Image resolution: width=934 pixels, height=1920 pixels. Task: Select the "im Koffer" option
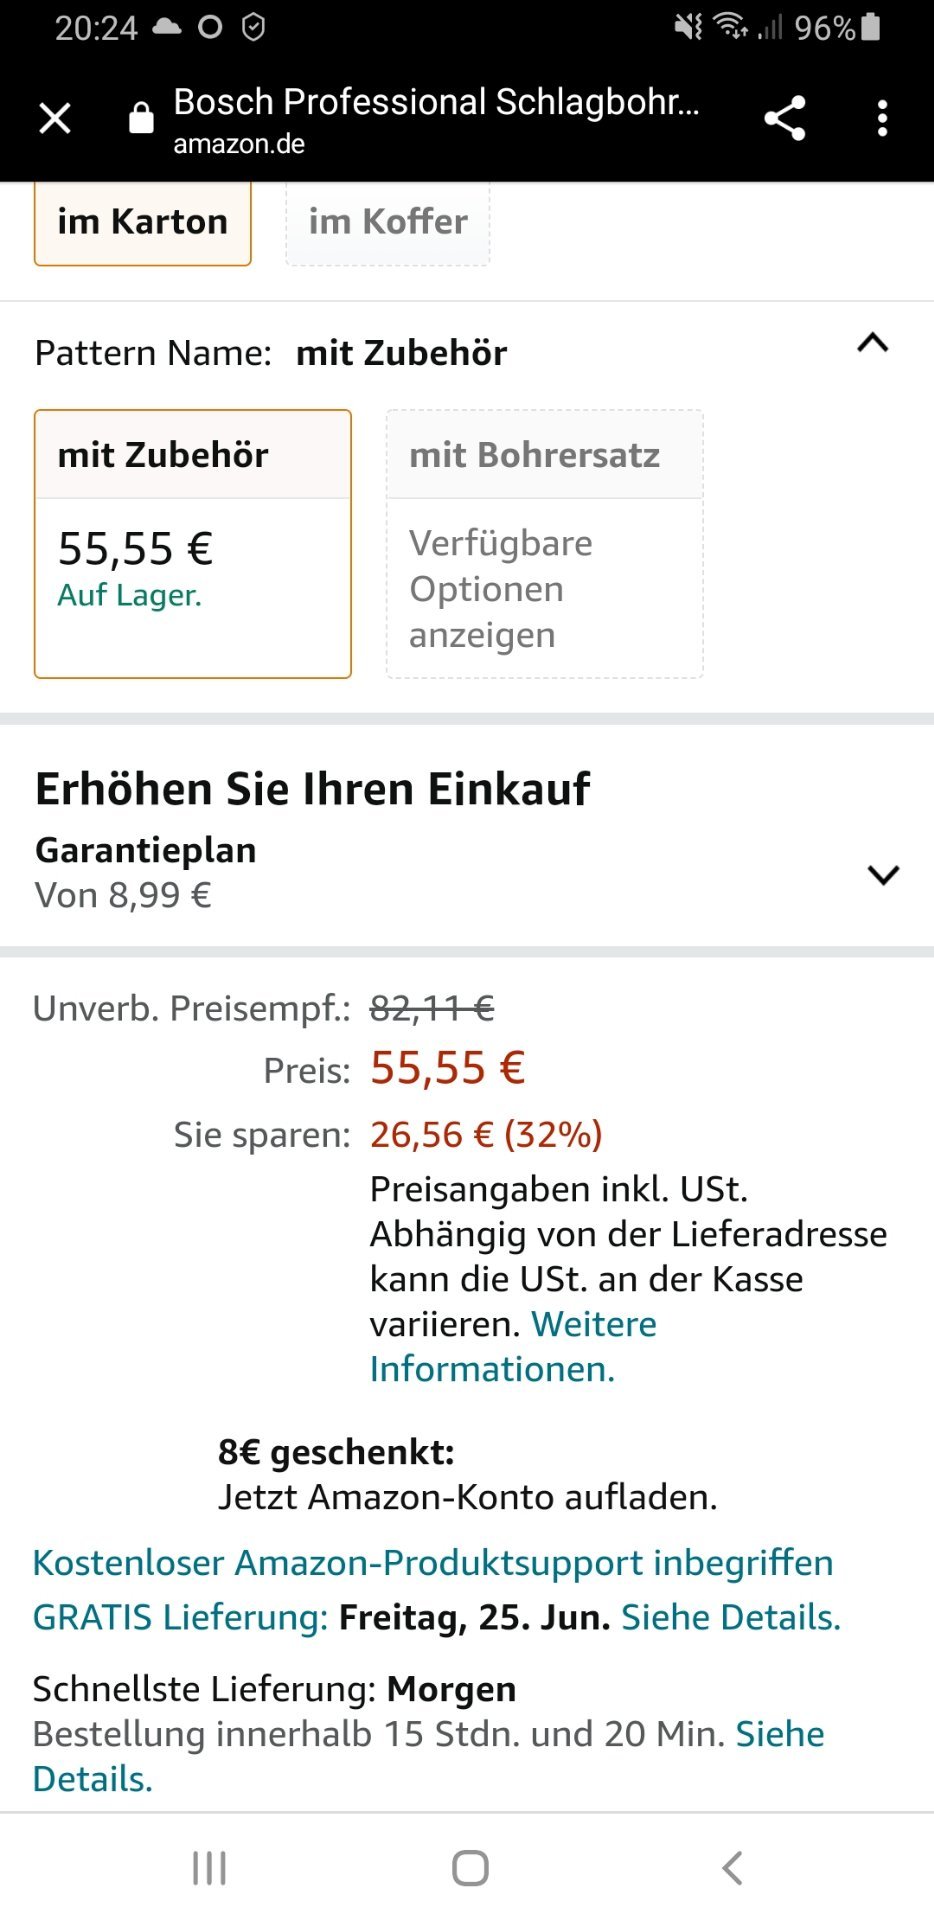point(387,222)
